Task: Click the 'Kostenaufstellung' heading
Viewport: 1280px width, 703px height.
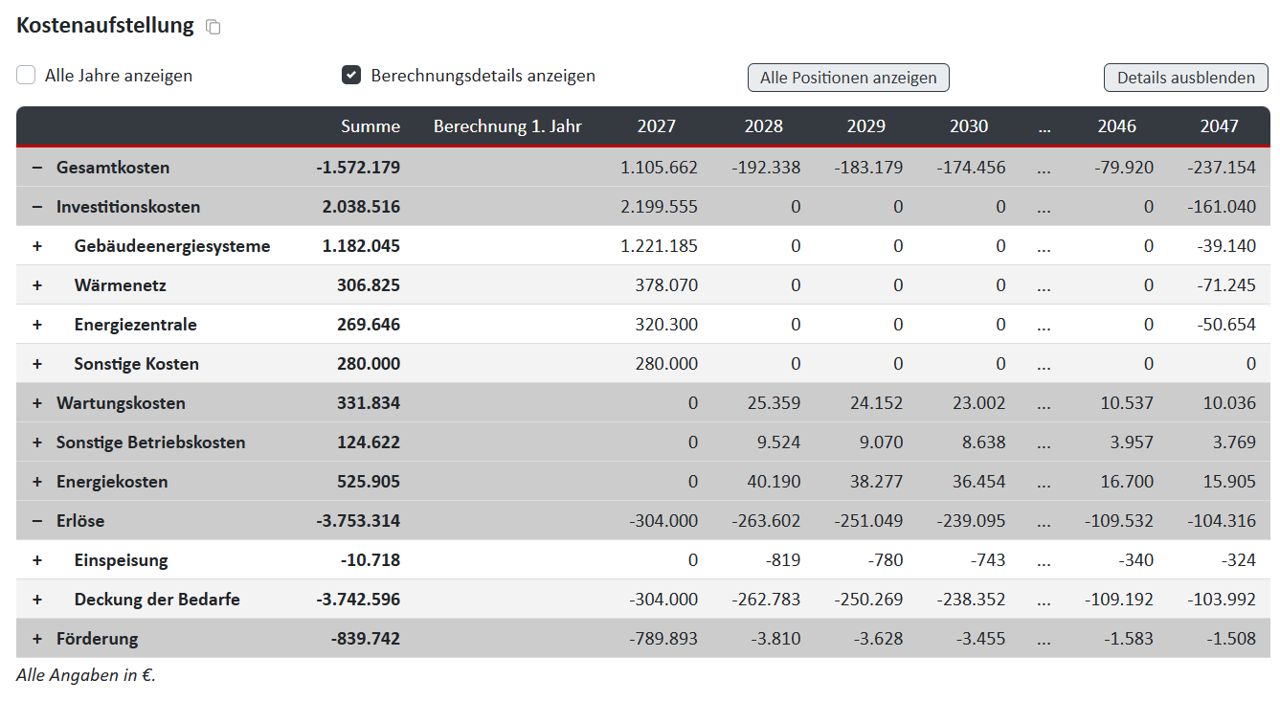Action: point(105,25)
